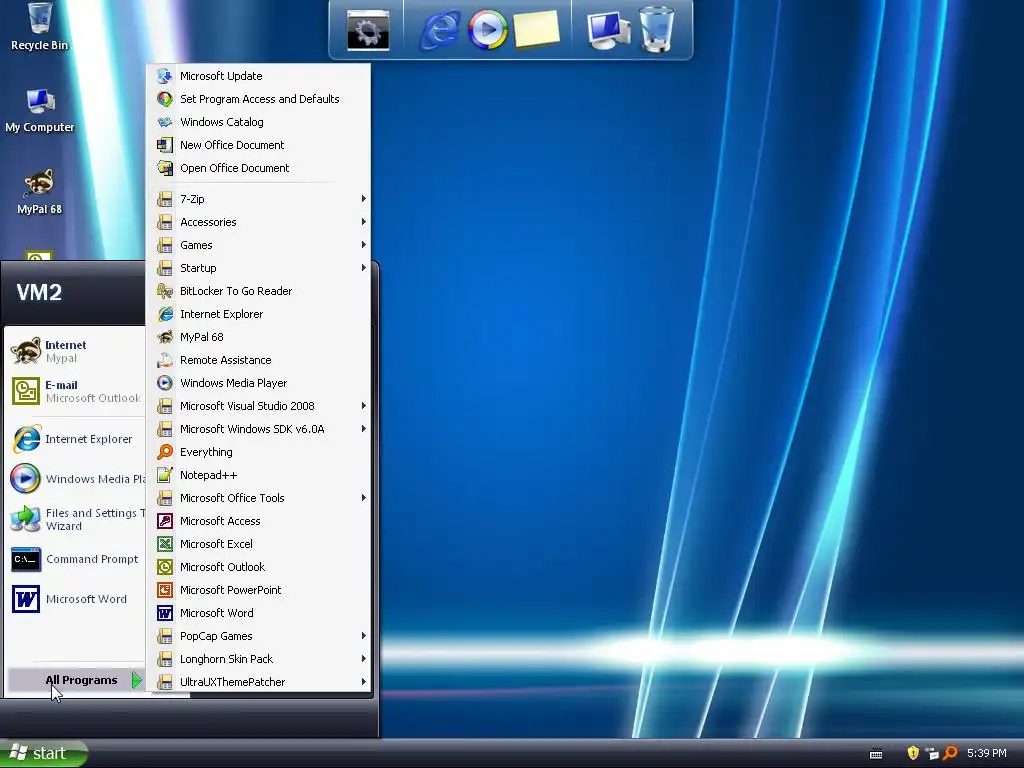Click the on-screen keyboard tray icon
Screen dimensions: 1024x768
[x=876, y=754]
